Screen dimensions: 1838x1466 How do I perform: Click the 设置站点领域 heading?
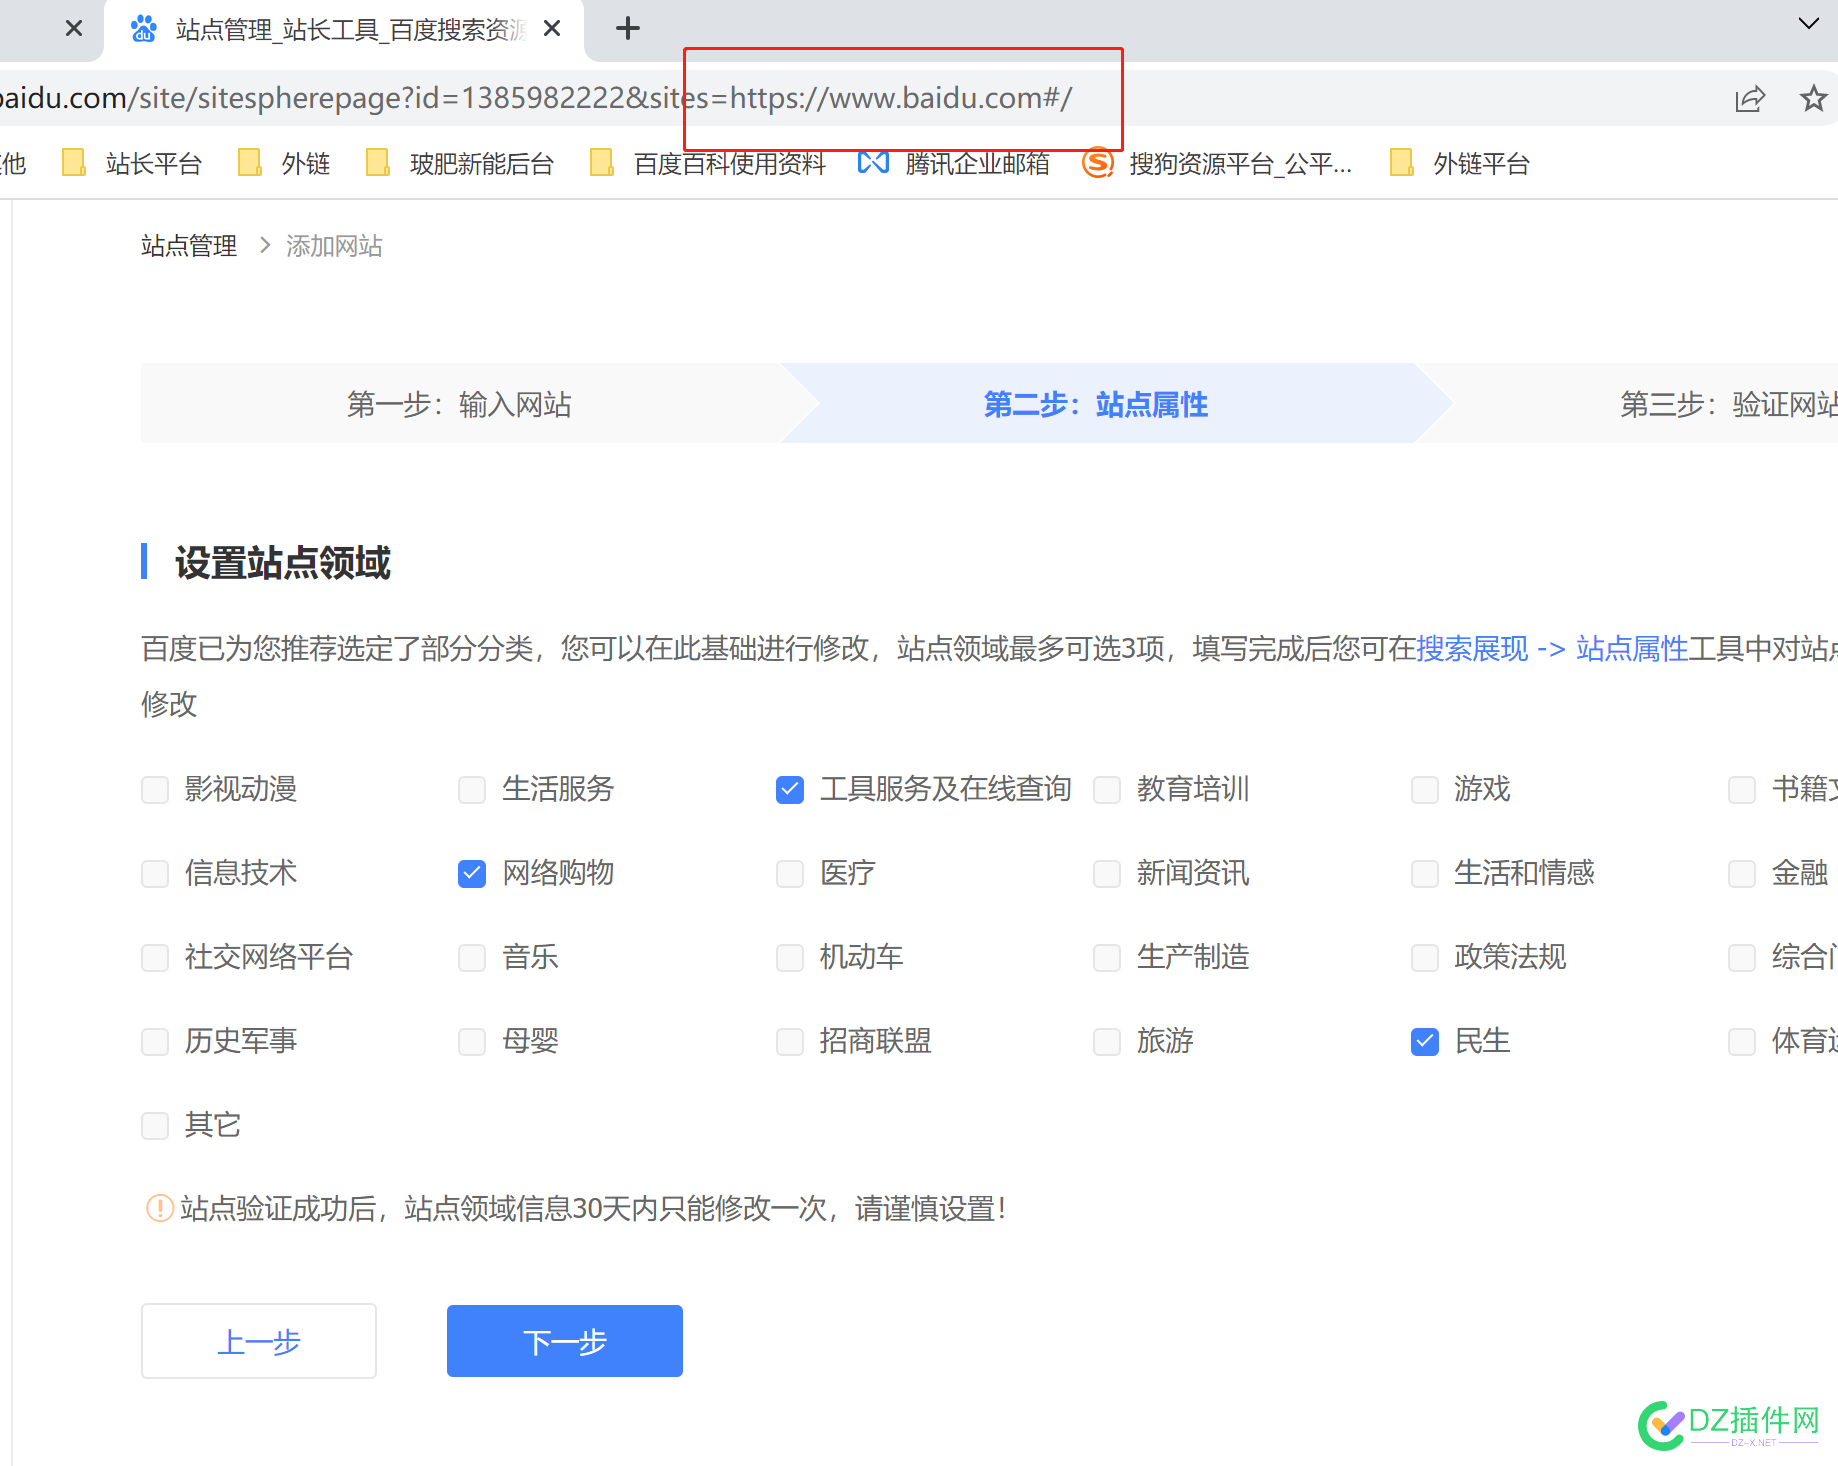coord(283,563)
